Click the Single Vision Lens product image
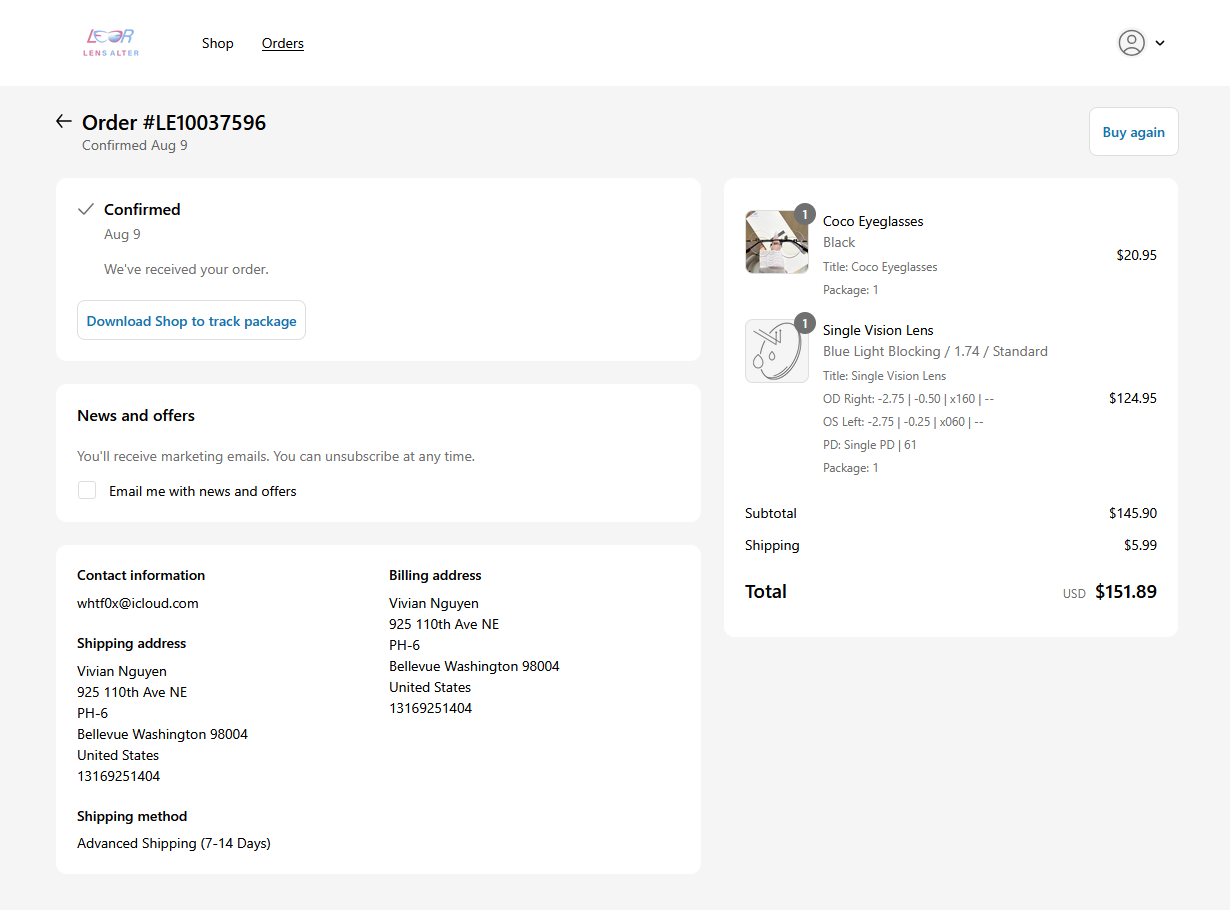 (776, 351)
